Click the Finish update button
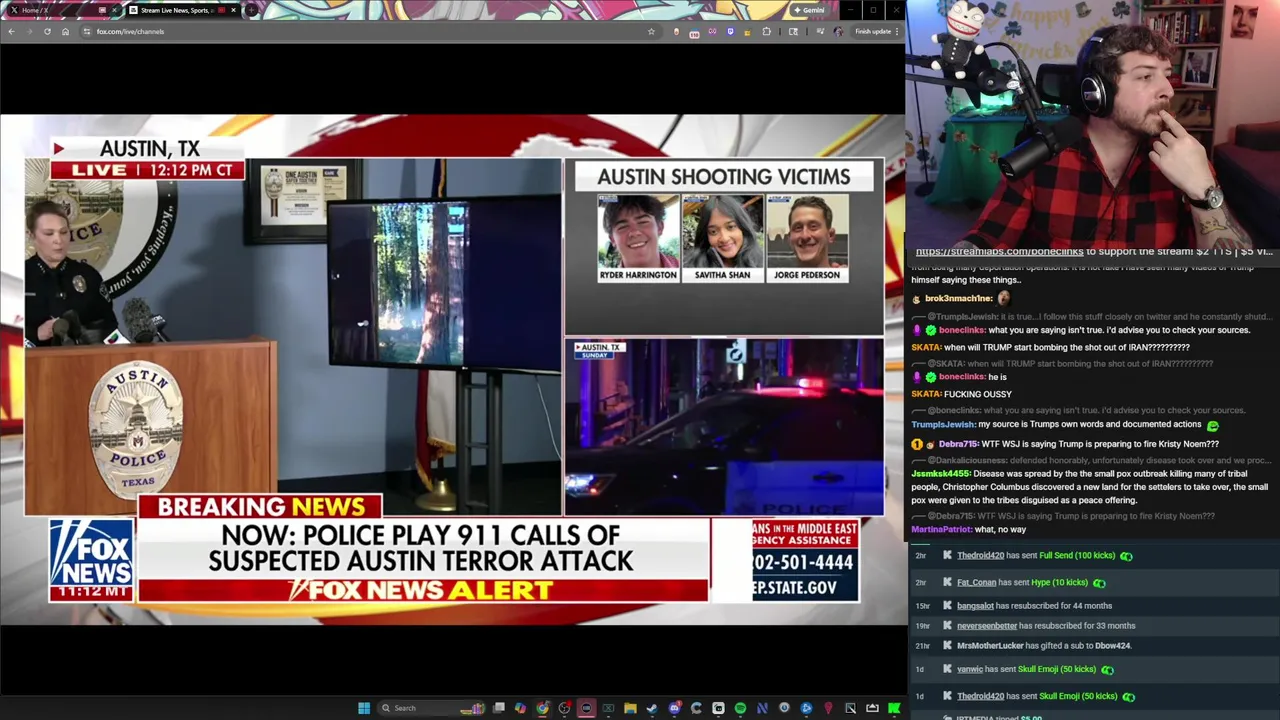The height and width of the screenshot is (720, 1280). [x=873, y=31]
